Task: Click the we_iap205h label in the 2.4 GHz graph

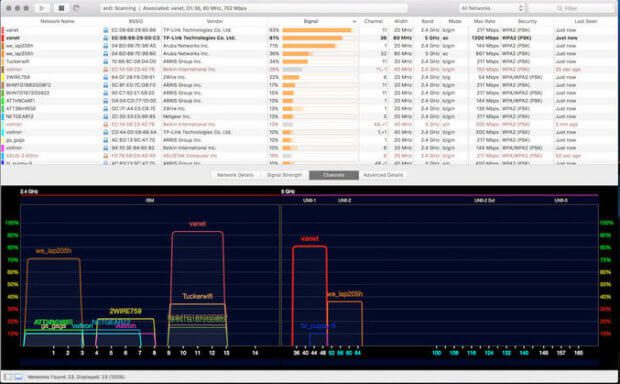Action: coord(54,251)
